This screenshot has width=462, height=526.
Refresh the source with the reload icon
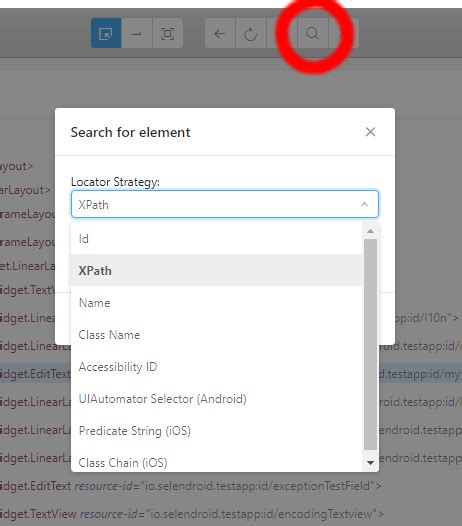tap(251, 33)
